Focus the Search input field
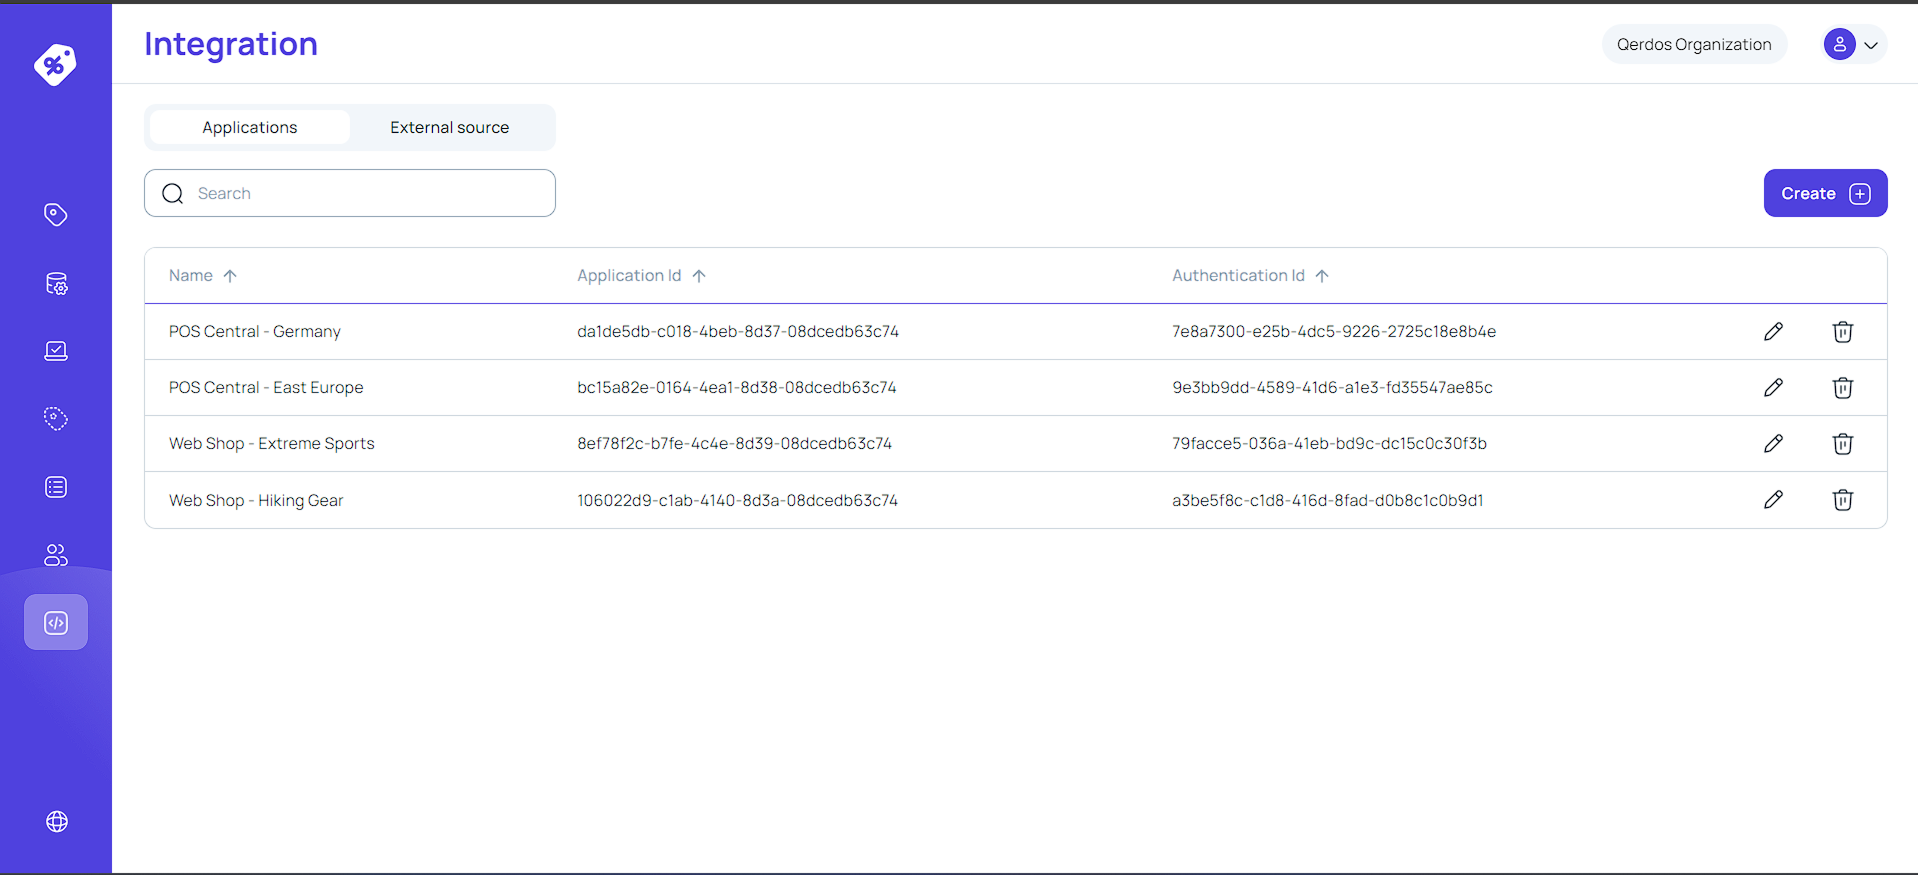 [x=350, y=193]
